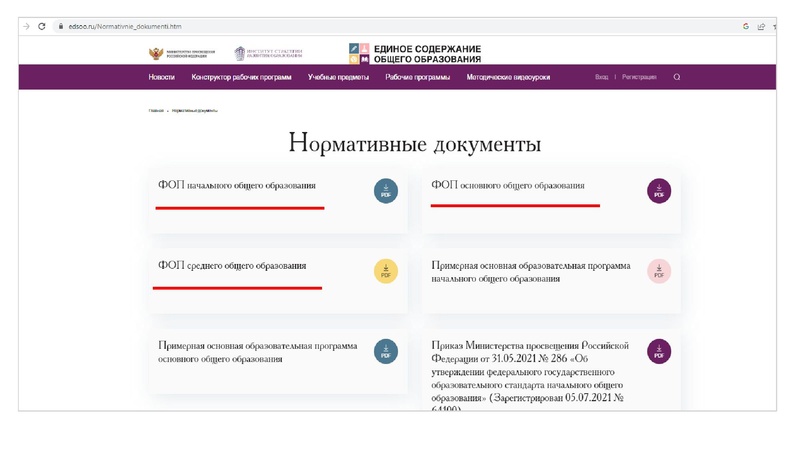Click the Google icon in address bar

(746, 26)
